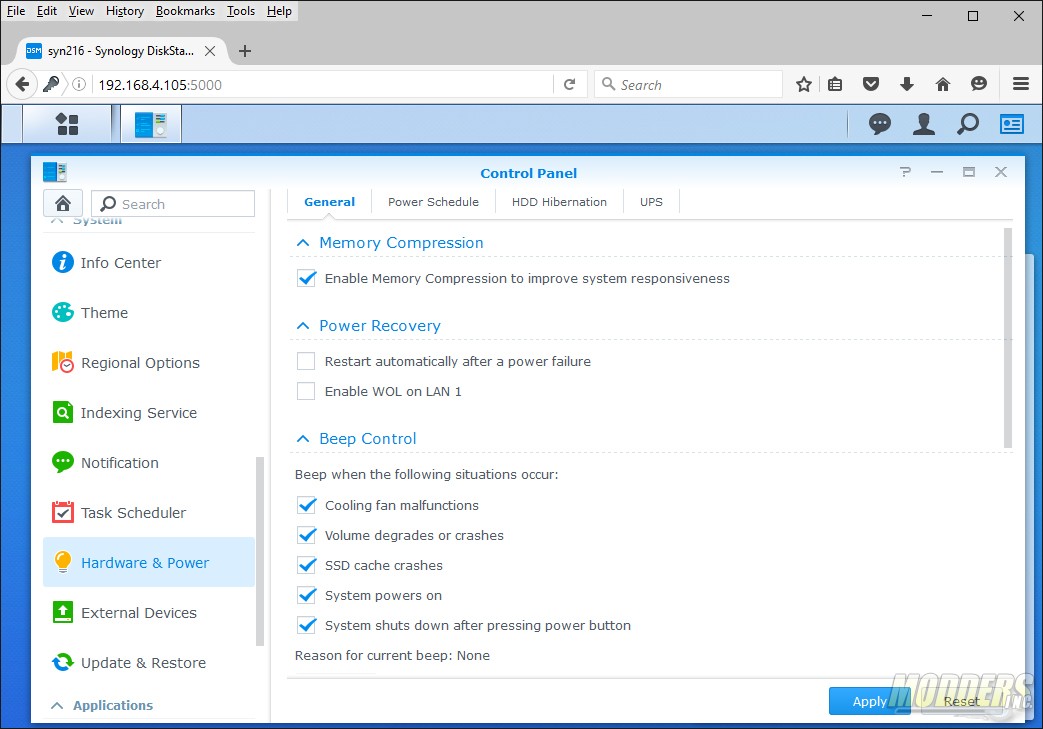This screenshot has height=729, width=1043.
Task: Open the browser View menu
Action: [x=81, y=11]
